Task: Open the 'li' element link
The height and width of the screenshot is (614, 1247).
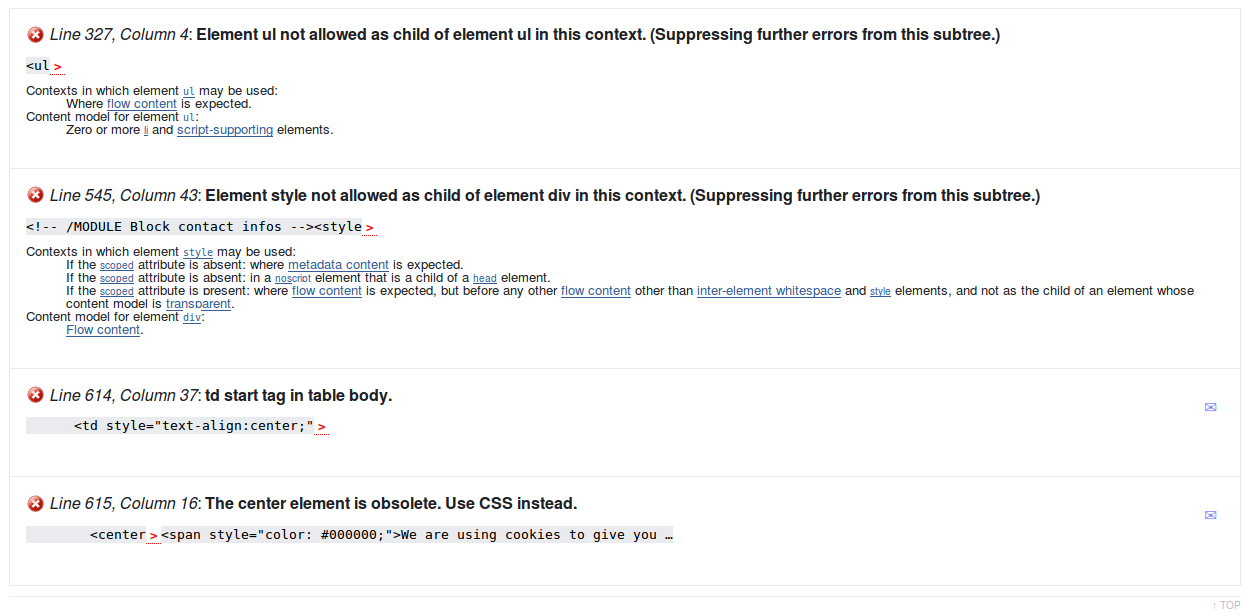Action: point(146,130)
